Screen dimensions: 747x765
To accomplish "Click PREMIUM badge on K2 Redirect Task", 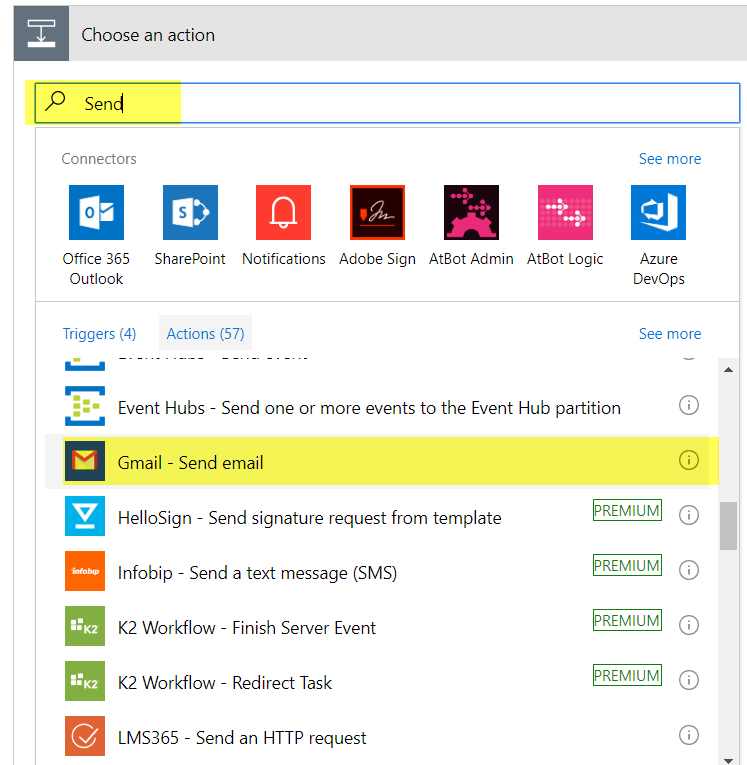I will 627,675.
